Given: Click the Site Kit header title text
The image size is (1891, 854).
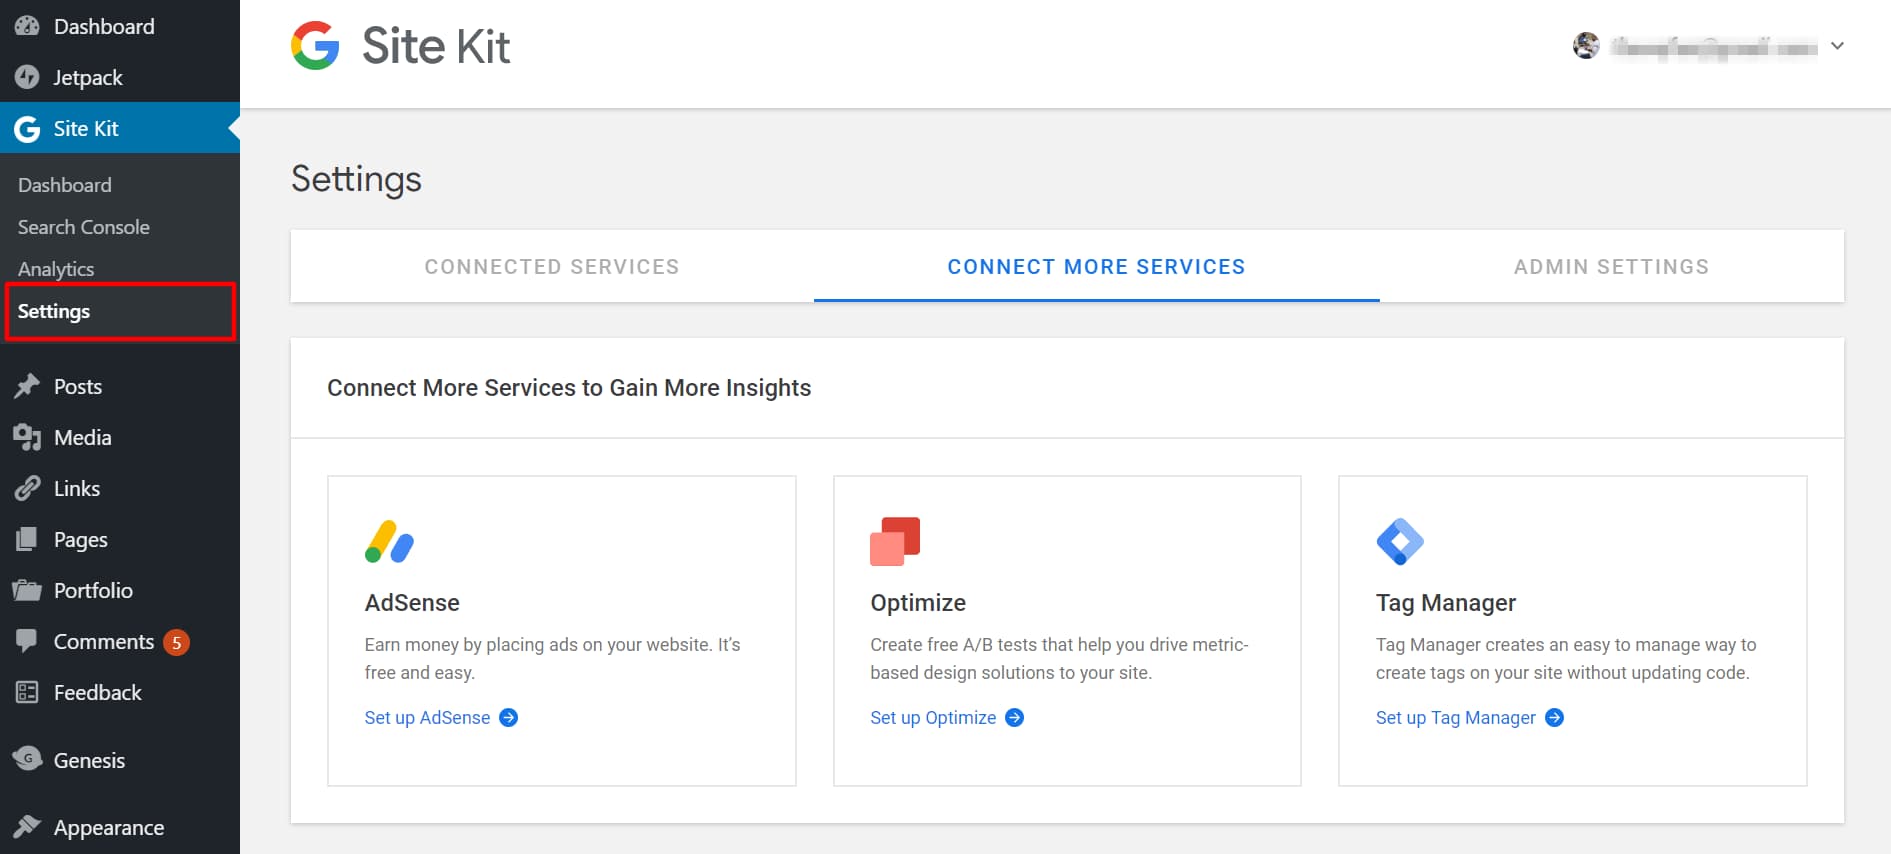Looking at the screenshot, I should [x=436, y=46].
